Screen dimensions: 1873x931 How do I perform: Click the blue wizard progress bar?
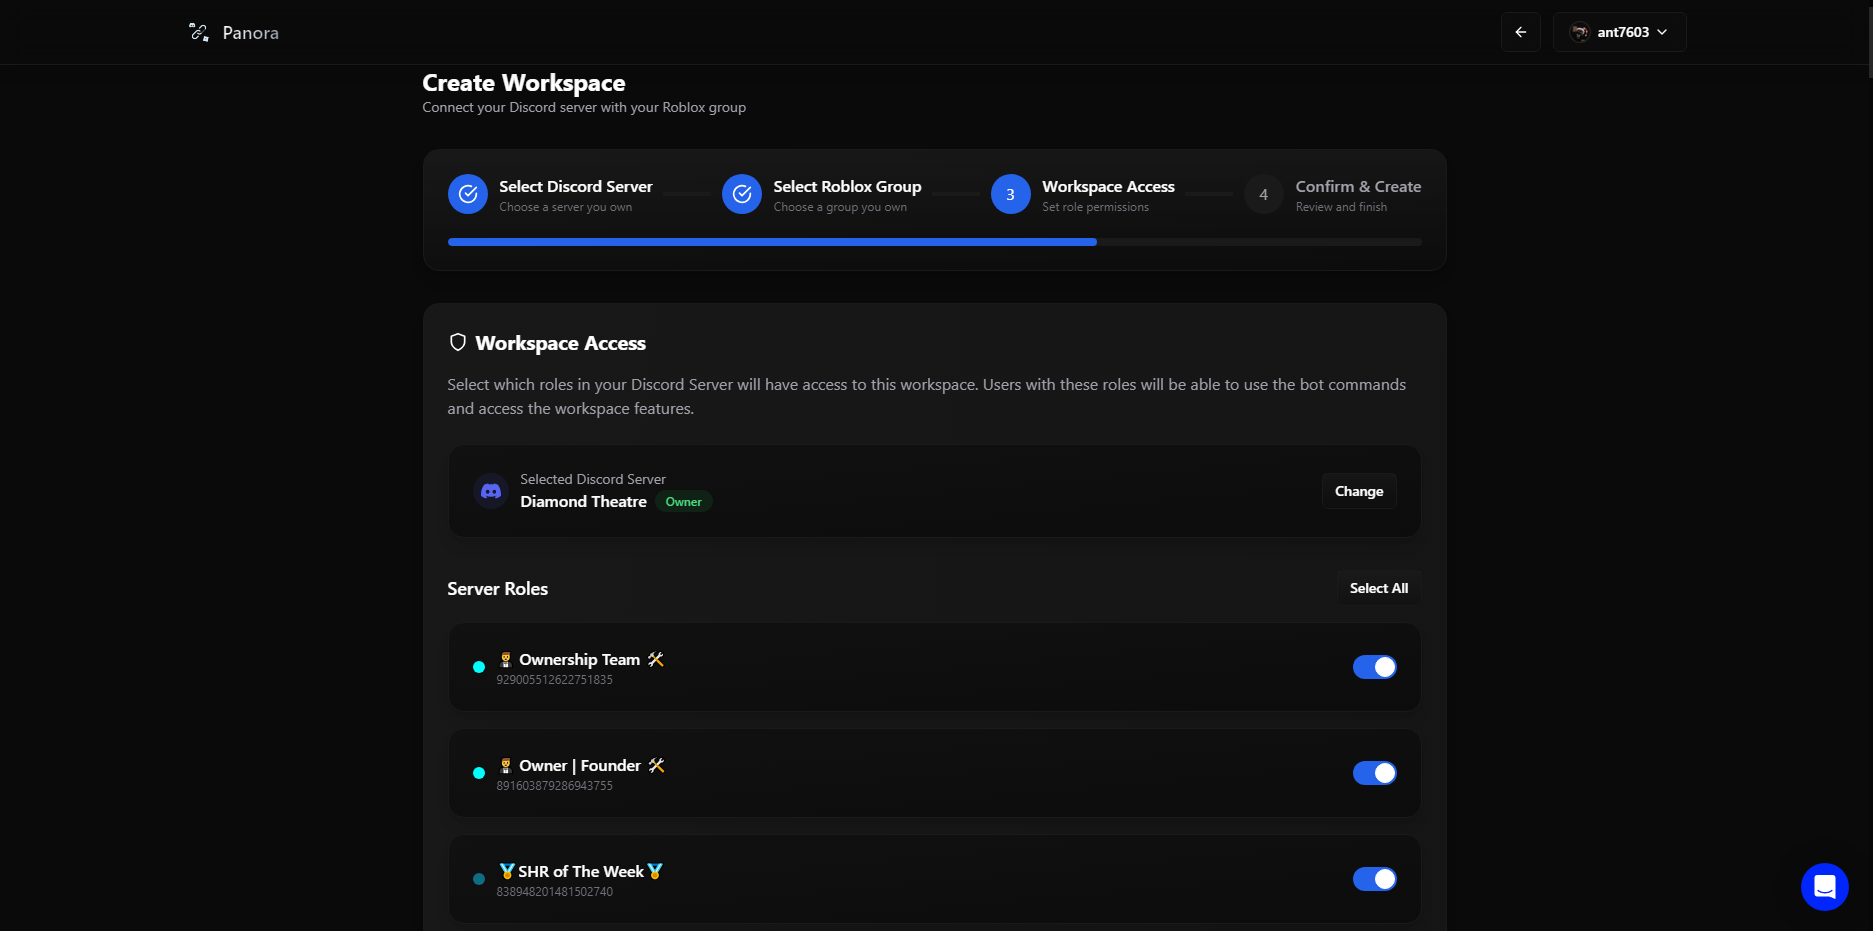click(x=772, y=242)
